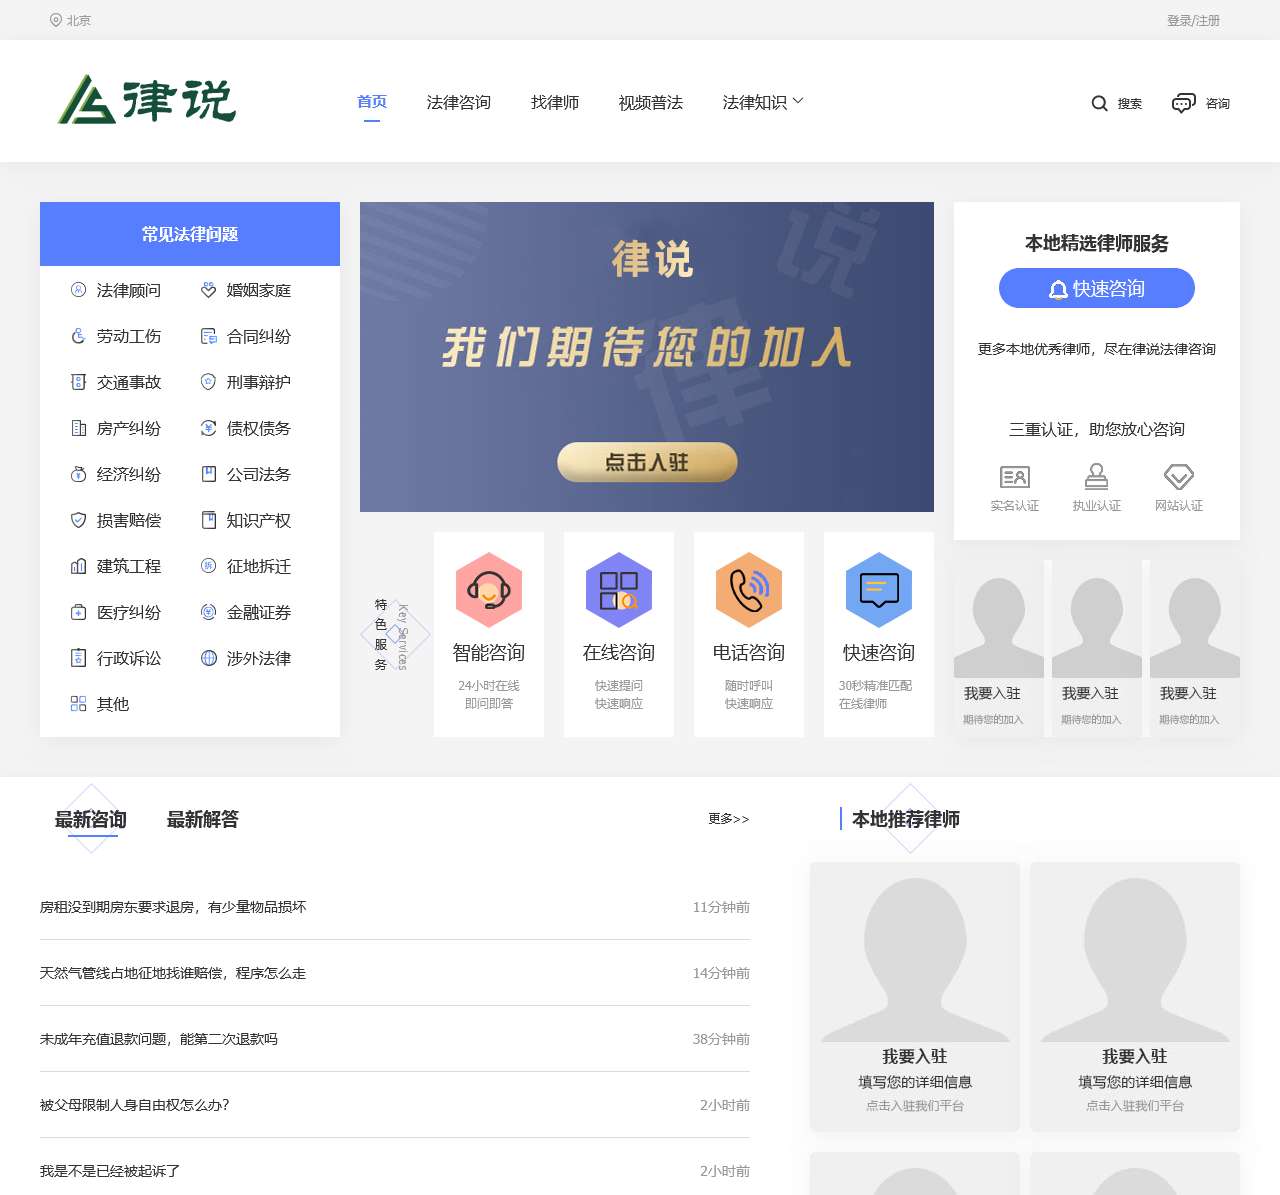Open the 视频普法 nav item

coord(651,102)
